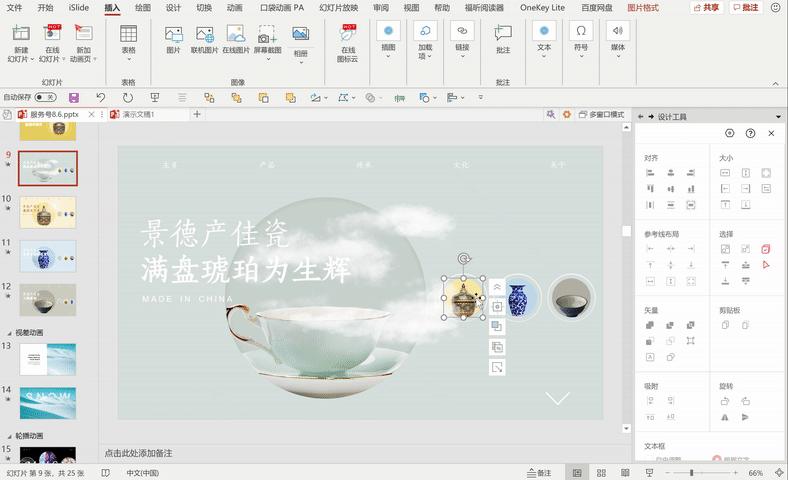Click the 共享 share button
The image size is (788, 480).
pos(707,8)
